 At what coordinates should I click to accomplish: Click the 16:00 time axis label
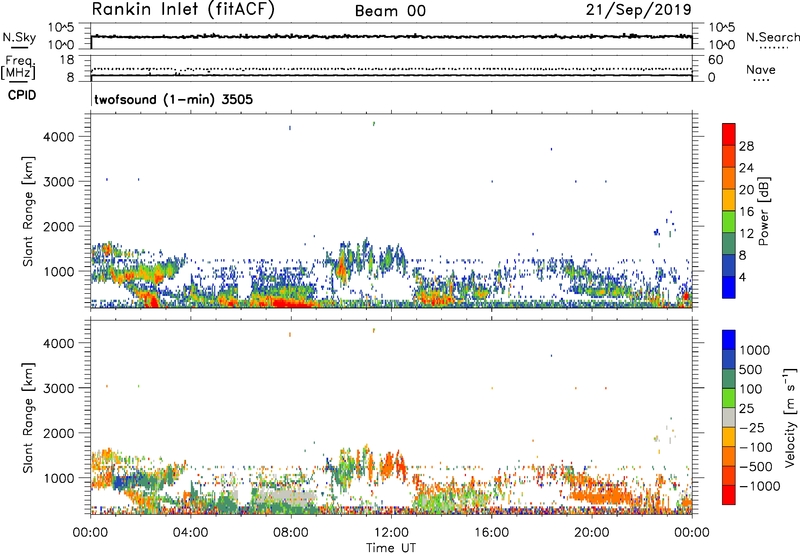491,533
